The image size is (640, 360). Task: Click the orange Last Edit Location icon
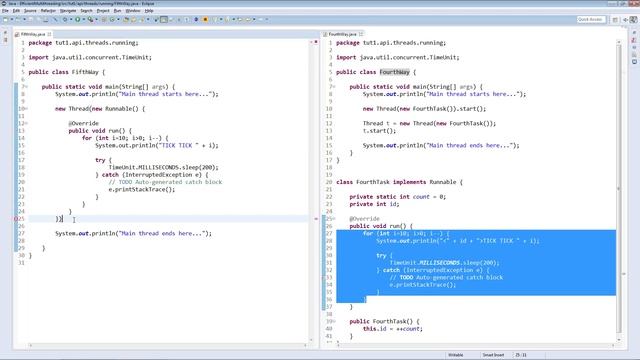[x=205, y=19]
